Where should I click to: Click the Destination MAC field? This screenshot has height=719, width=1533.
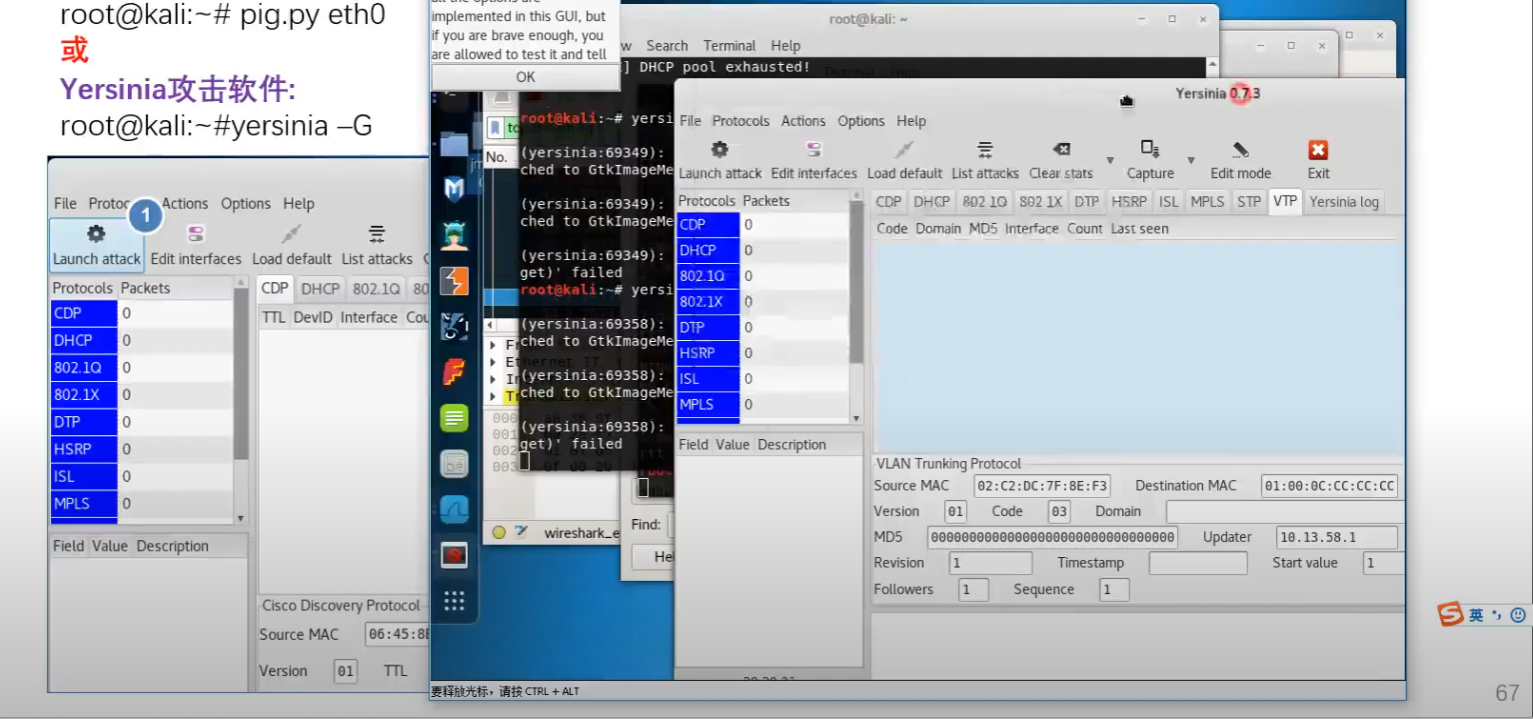(x=1329, y=486)
